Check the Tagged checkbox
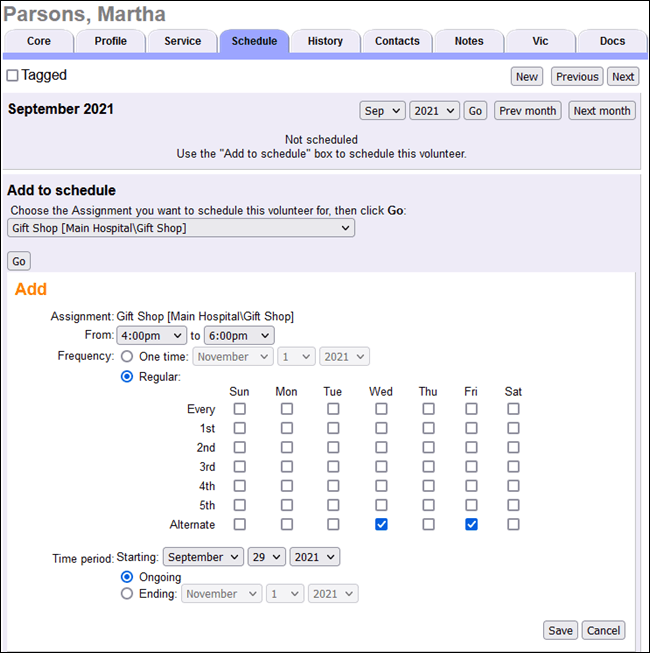Screen dimensions: 650x653 [13, 76]
